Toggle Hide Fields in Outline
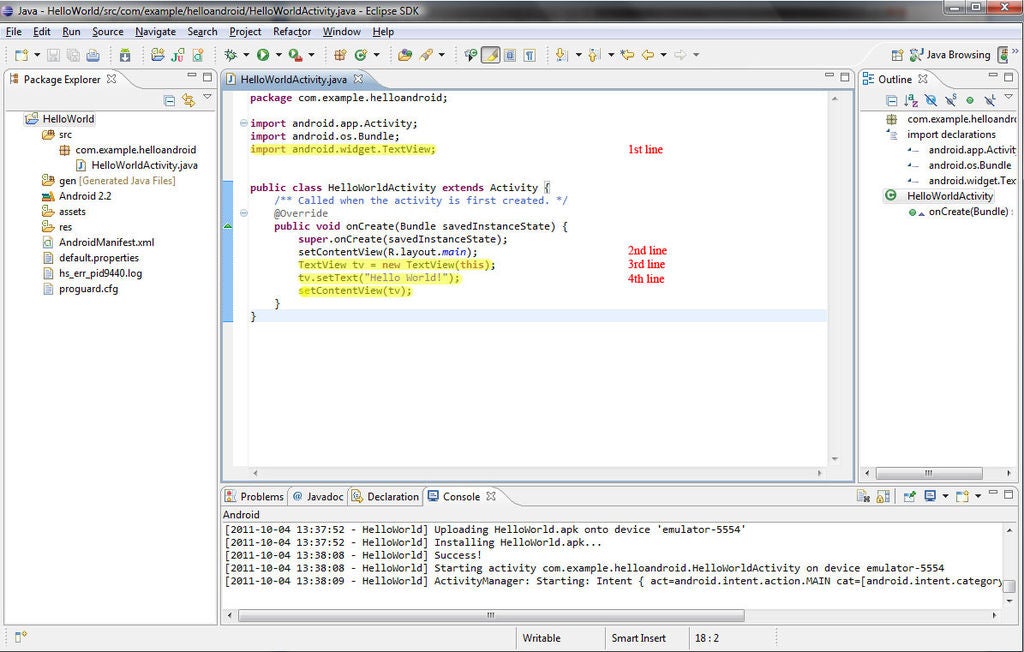This screenshot has width=1024, height=652. pos(931,100)
